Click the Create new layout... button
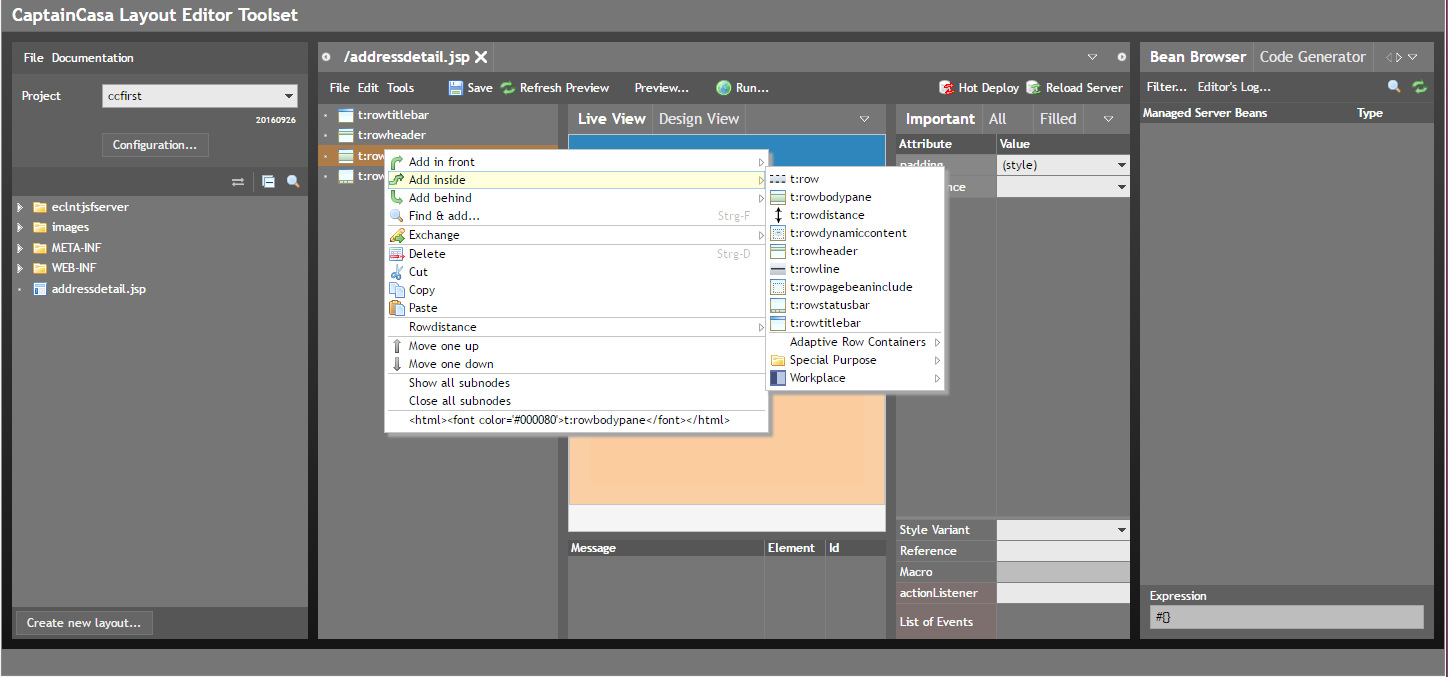This screenshot has width=1448, height=677. (x=84, y=623)
